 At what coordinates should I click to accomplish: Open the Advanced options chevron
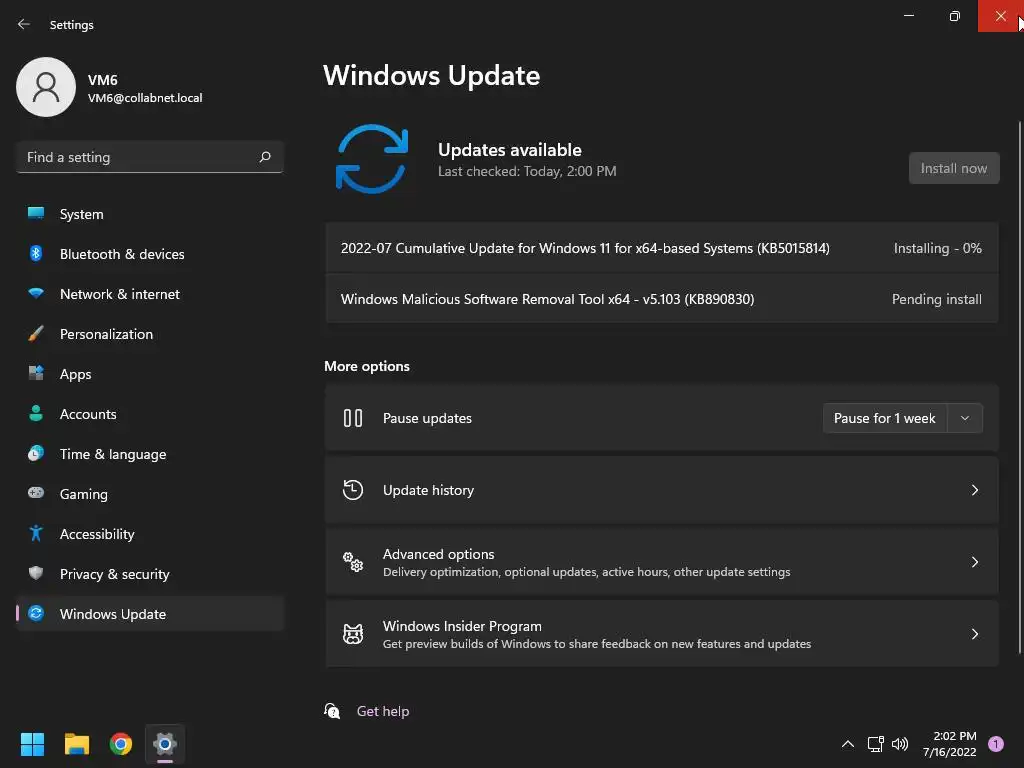[974, 562]
